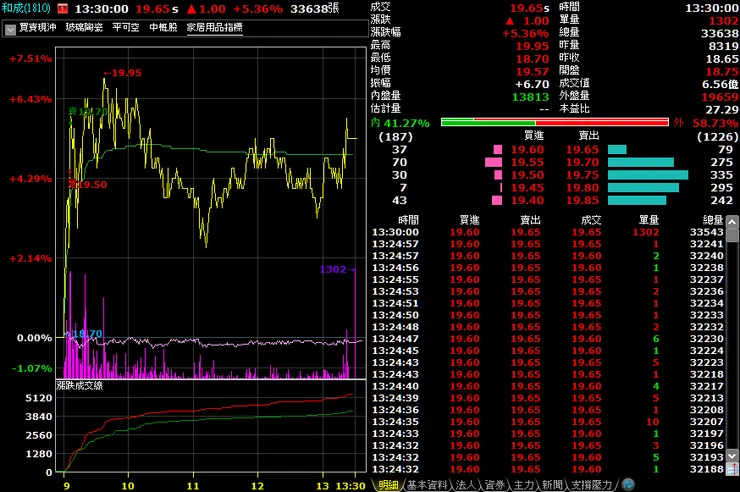Click the 總量 column header in tick list
The width and height of the screenshot is (740, 492).
coord(713,220)
